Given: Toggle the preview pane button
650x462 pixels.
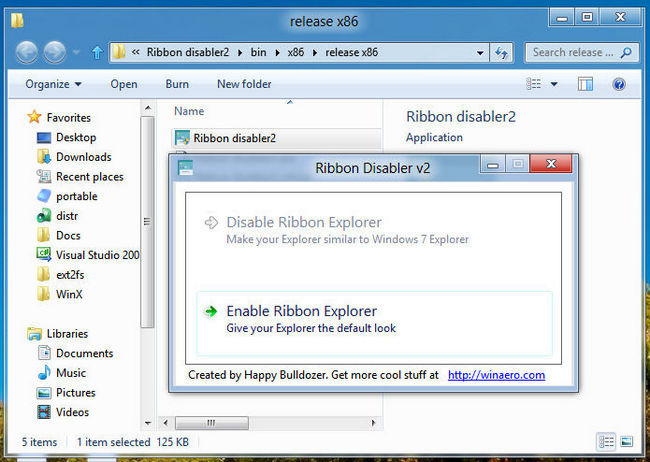Looking at the screenshot, I should coord(585,84).
